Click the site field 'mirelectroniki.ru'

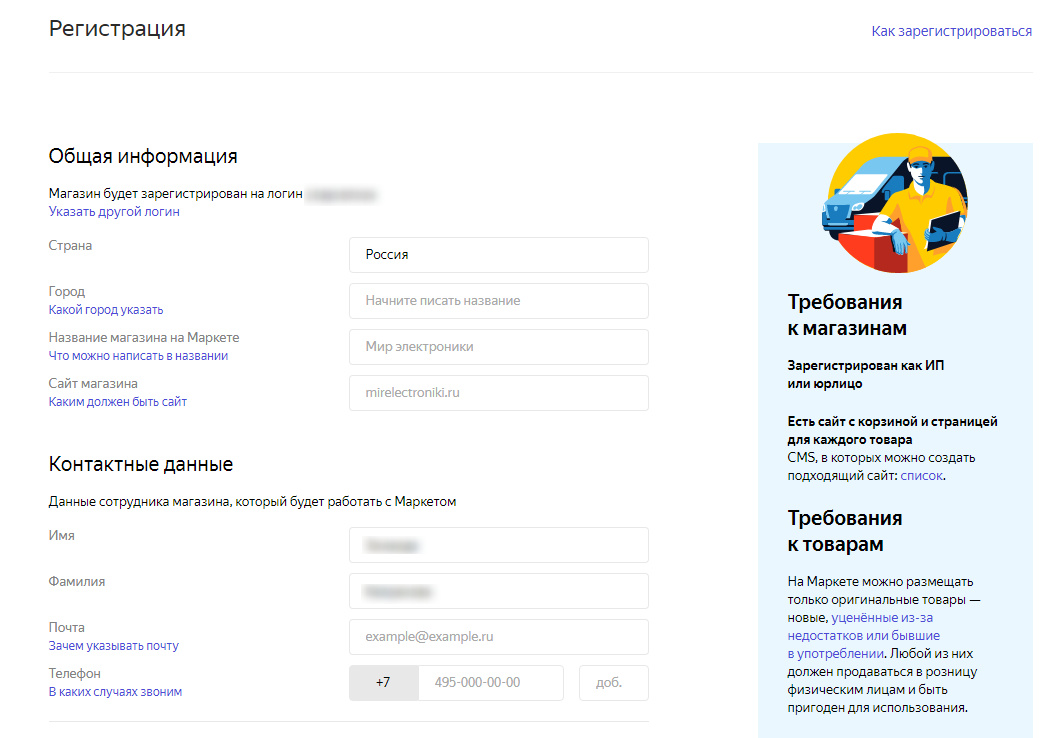[499, 393]
